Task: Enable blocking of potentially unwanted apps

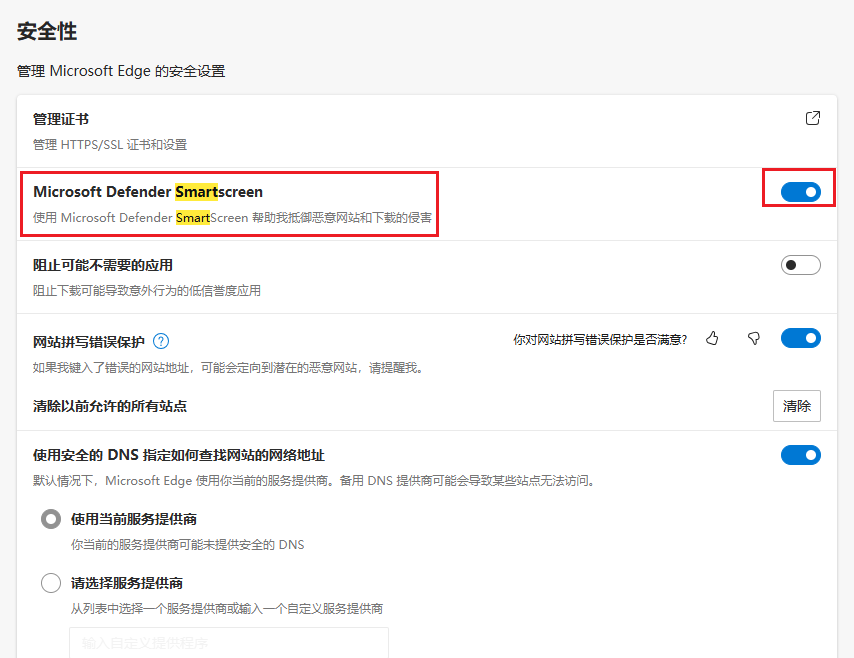Action: (x=800, y=264)
